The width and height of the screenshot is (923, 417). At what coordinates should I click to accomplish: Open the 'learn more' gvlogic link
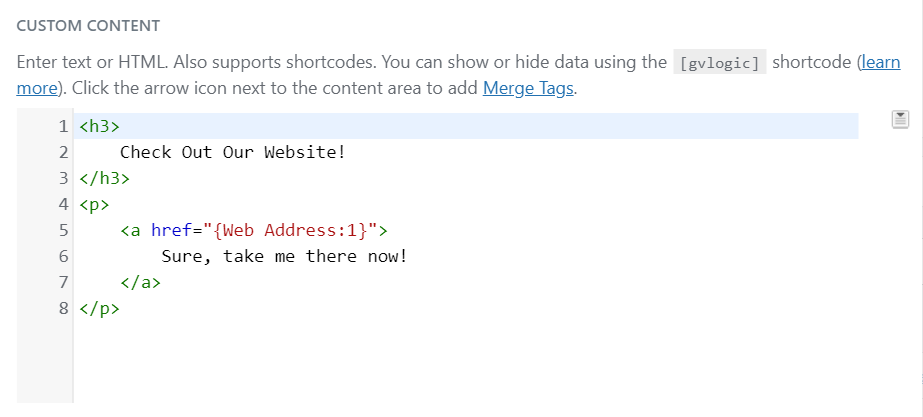point(879,62)
